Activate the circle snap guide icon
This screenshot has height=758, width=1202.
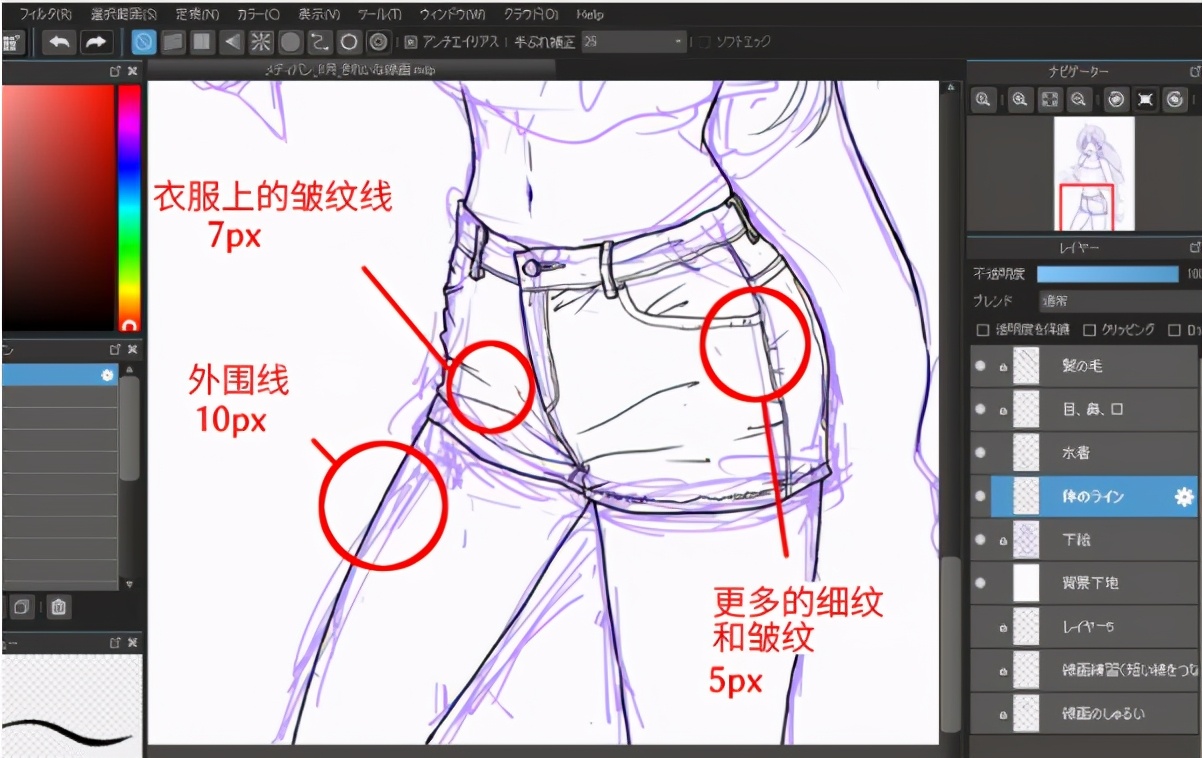click(x=349, y=42)
